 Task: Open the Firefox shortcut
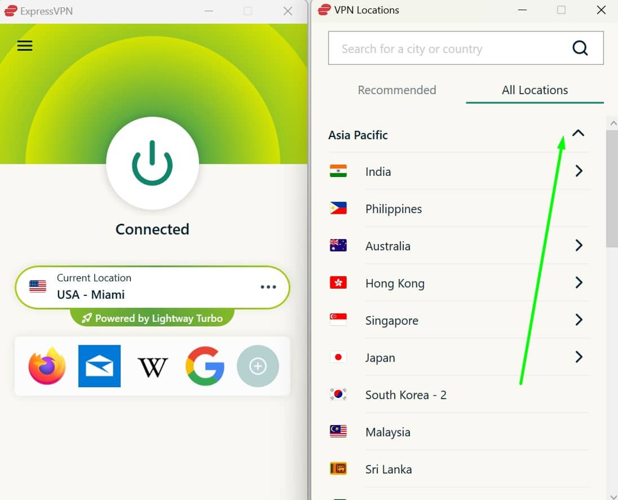coord(47,366)
